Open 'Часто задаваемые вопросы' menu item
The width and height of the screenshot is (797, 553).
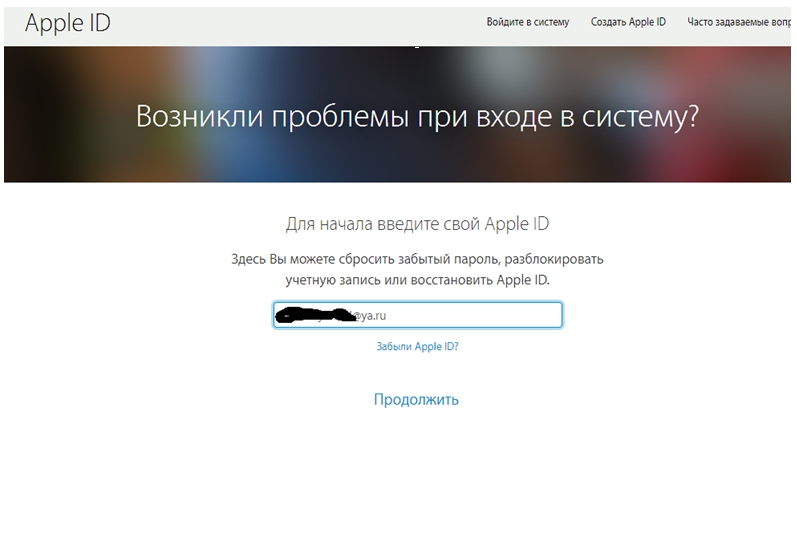[739, 22]
